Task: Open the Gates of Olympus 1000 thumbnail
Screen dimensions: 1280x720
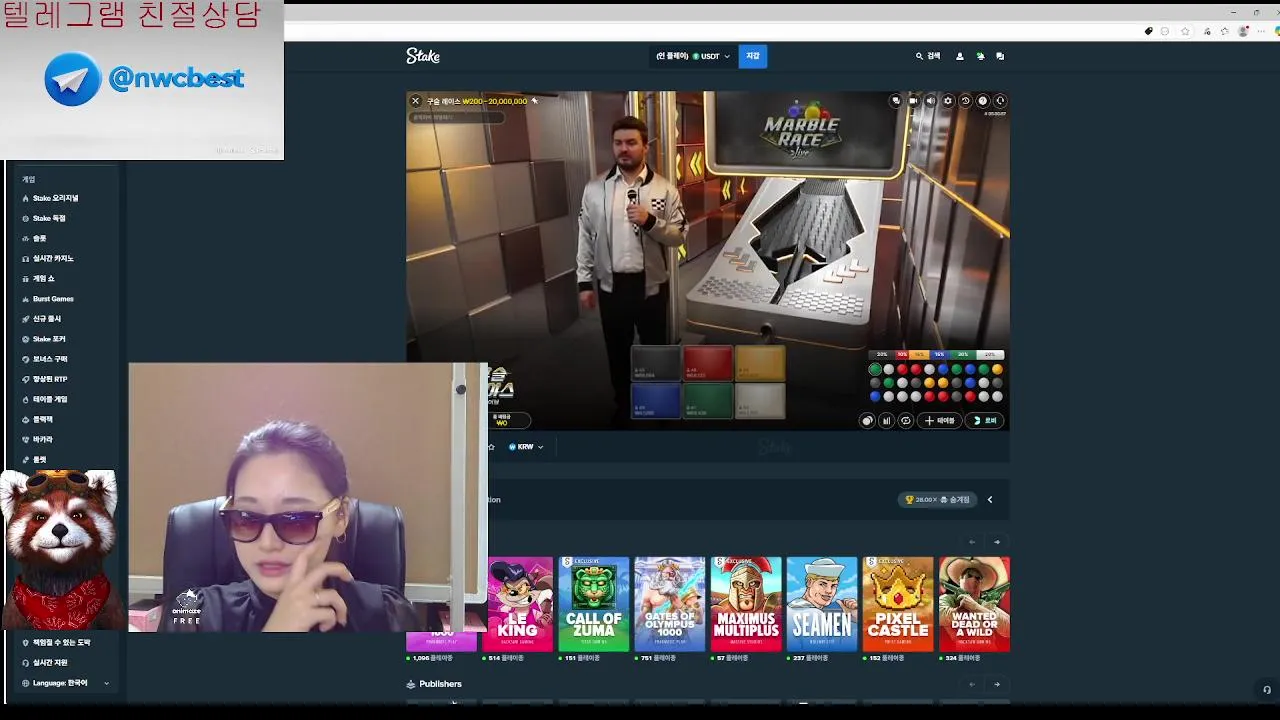Action: [670, 604]
